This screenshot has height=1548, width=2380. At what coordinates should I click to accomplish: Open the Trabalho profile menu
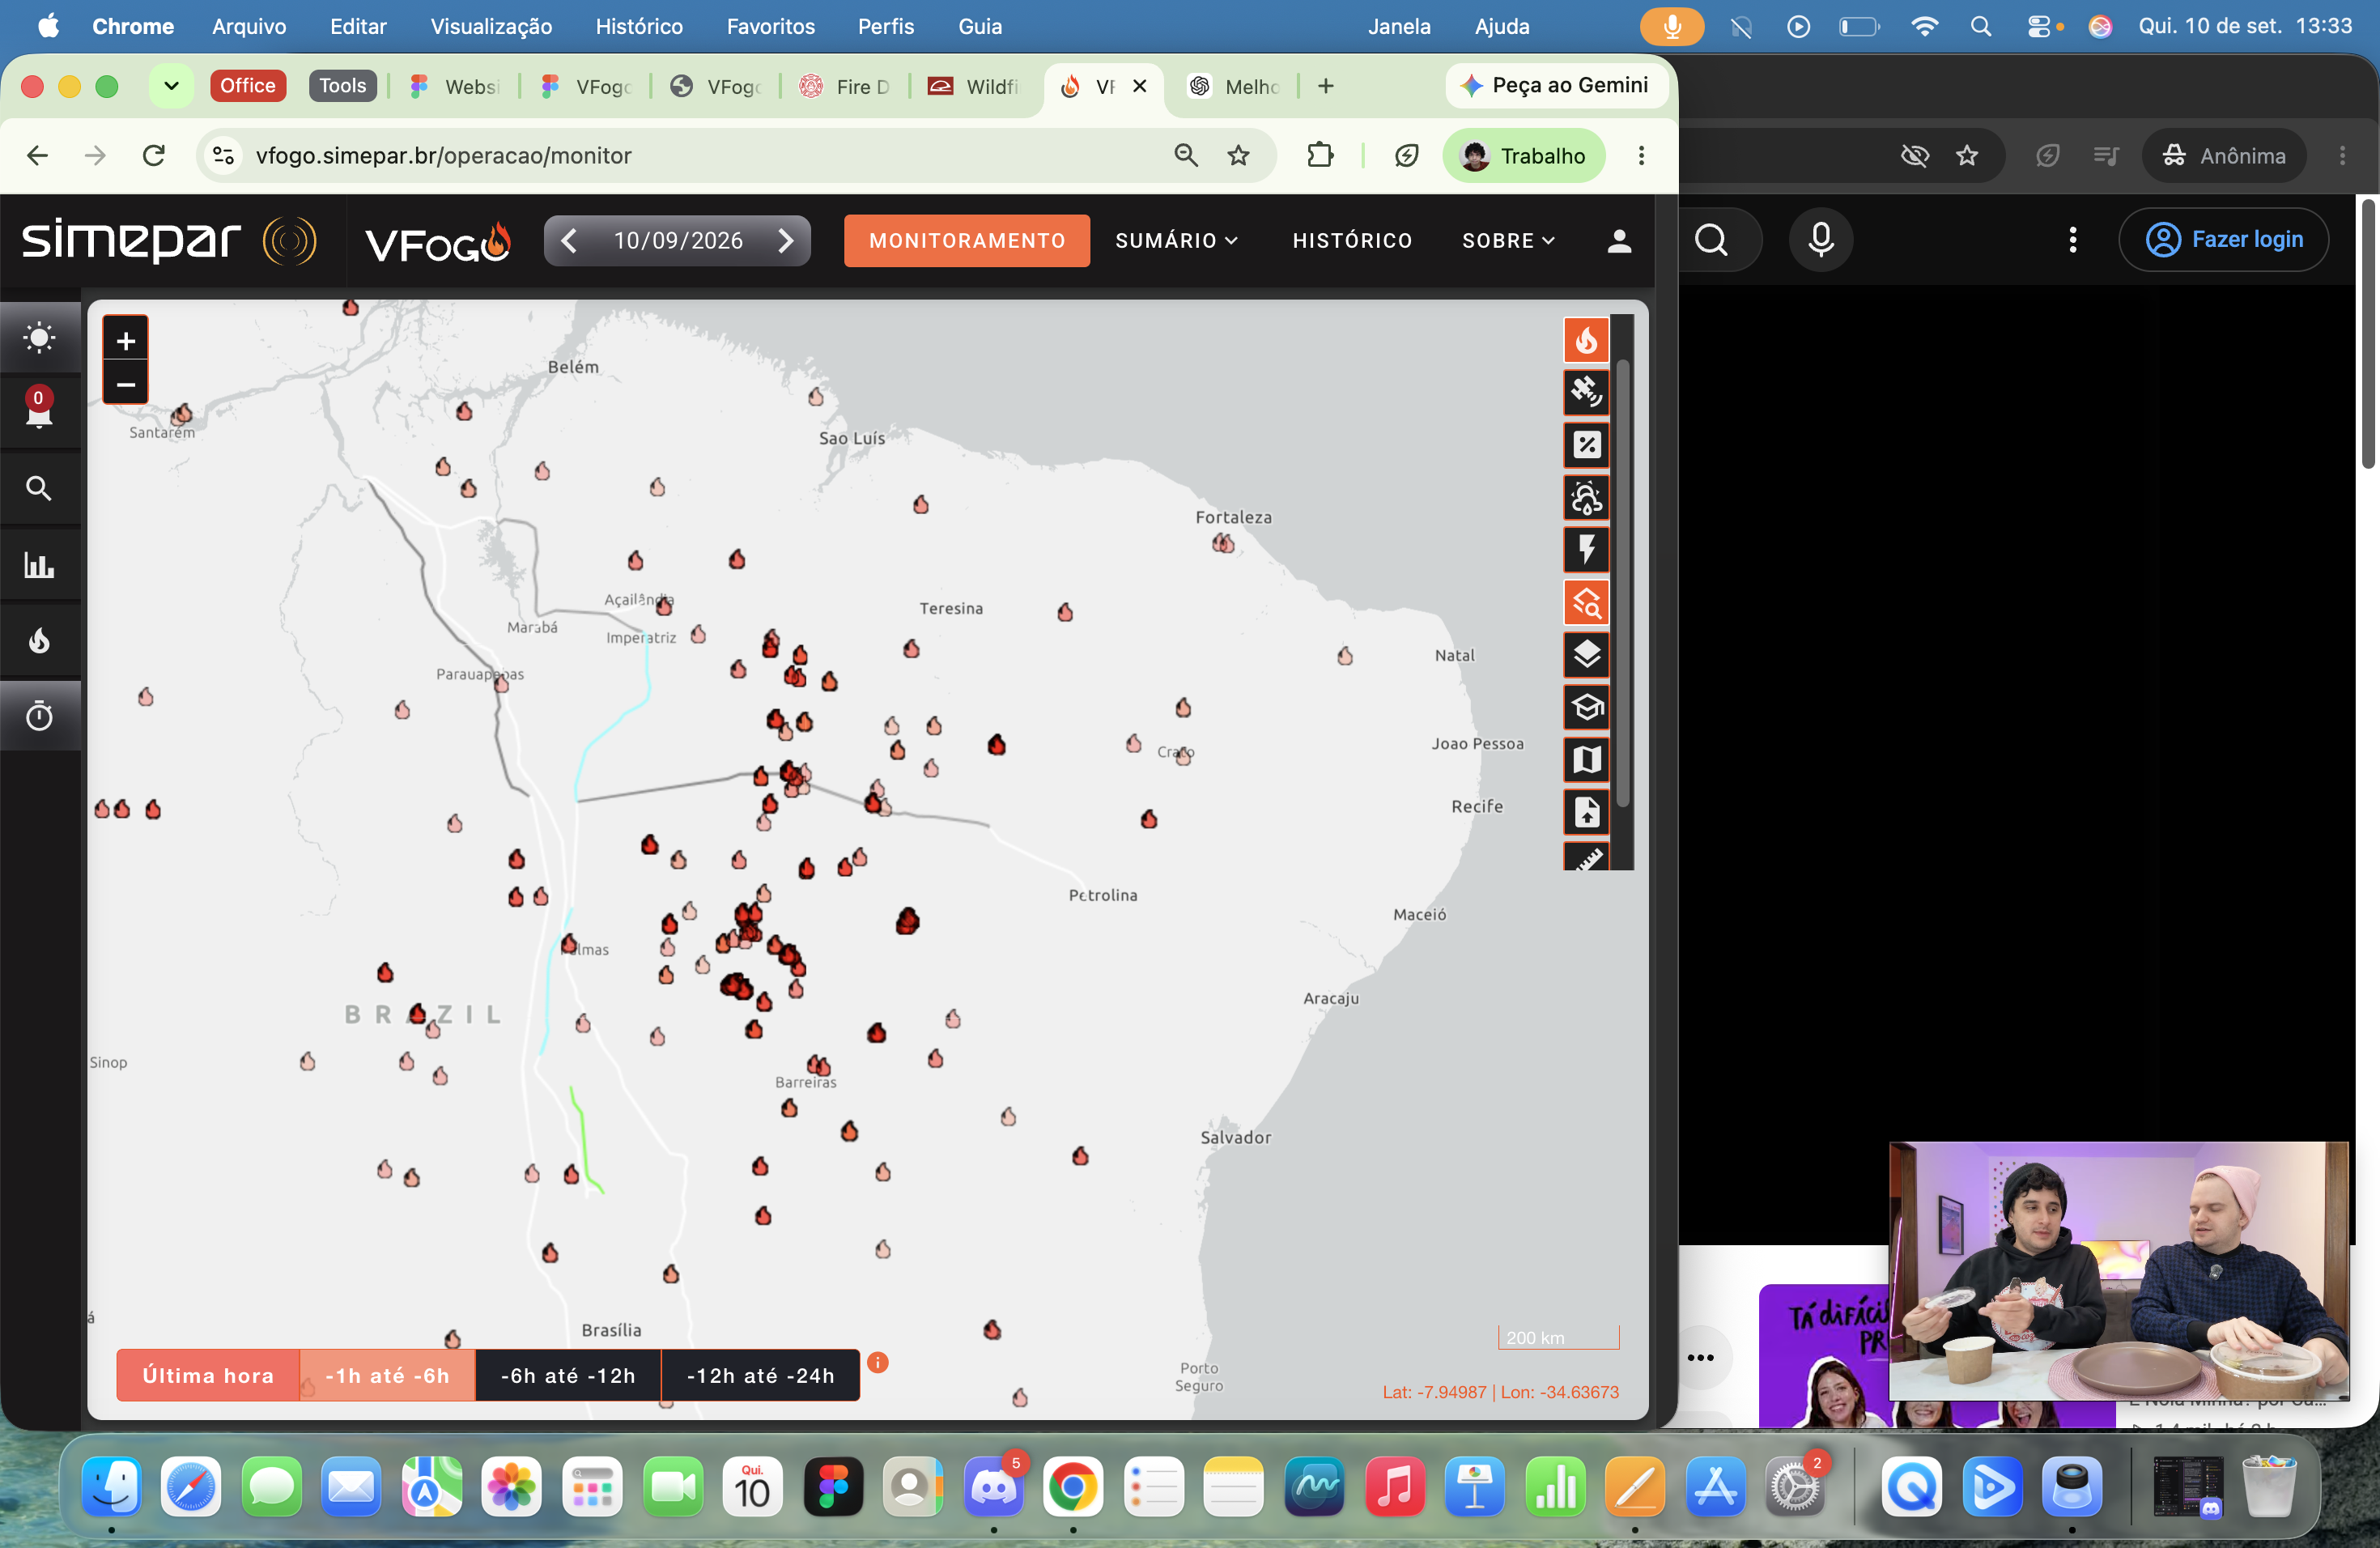pyautogui.click(x=1524, y=156)
